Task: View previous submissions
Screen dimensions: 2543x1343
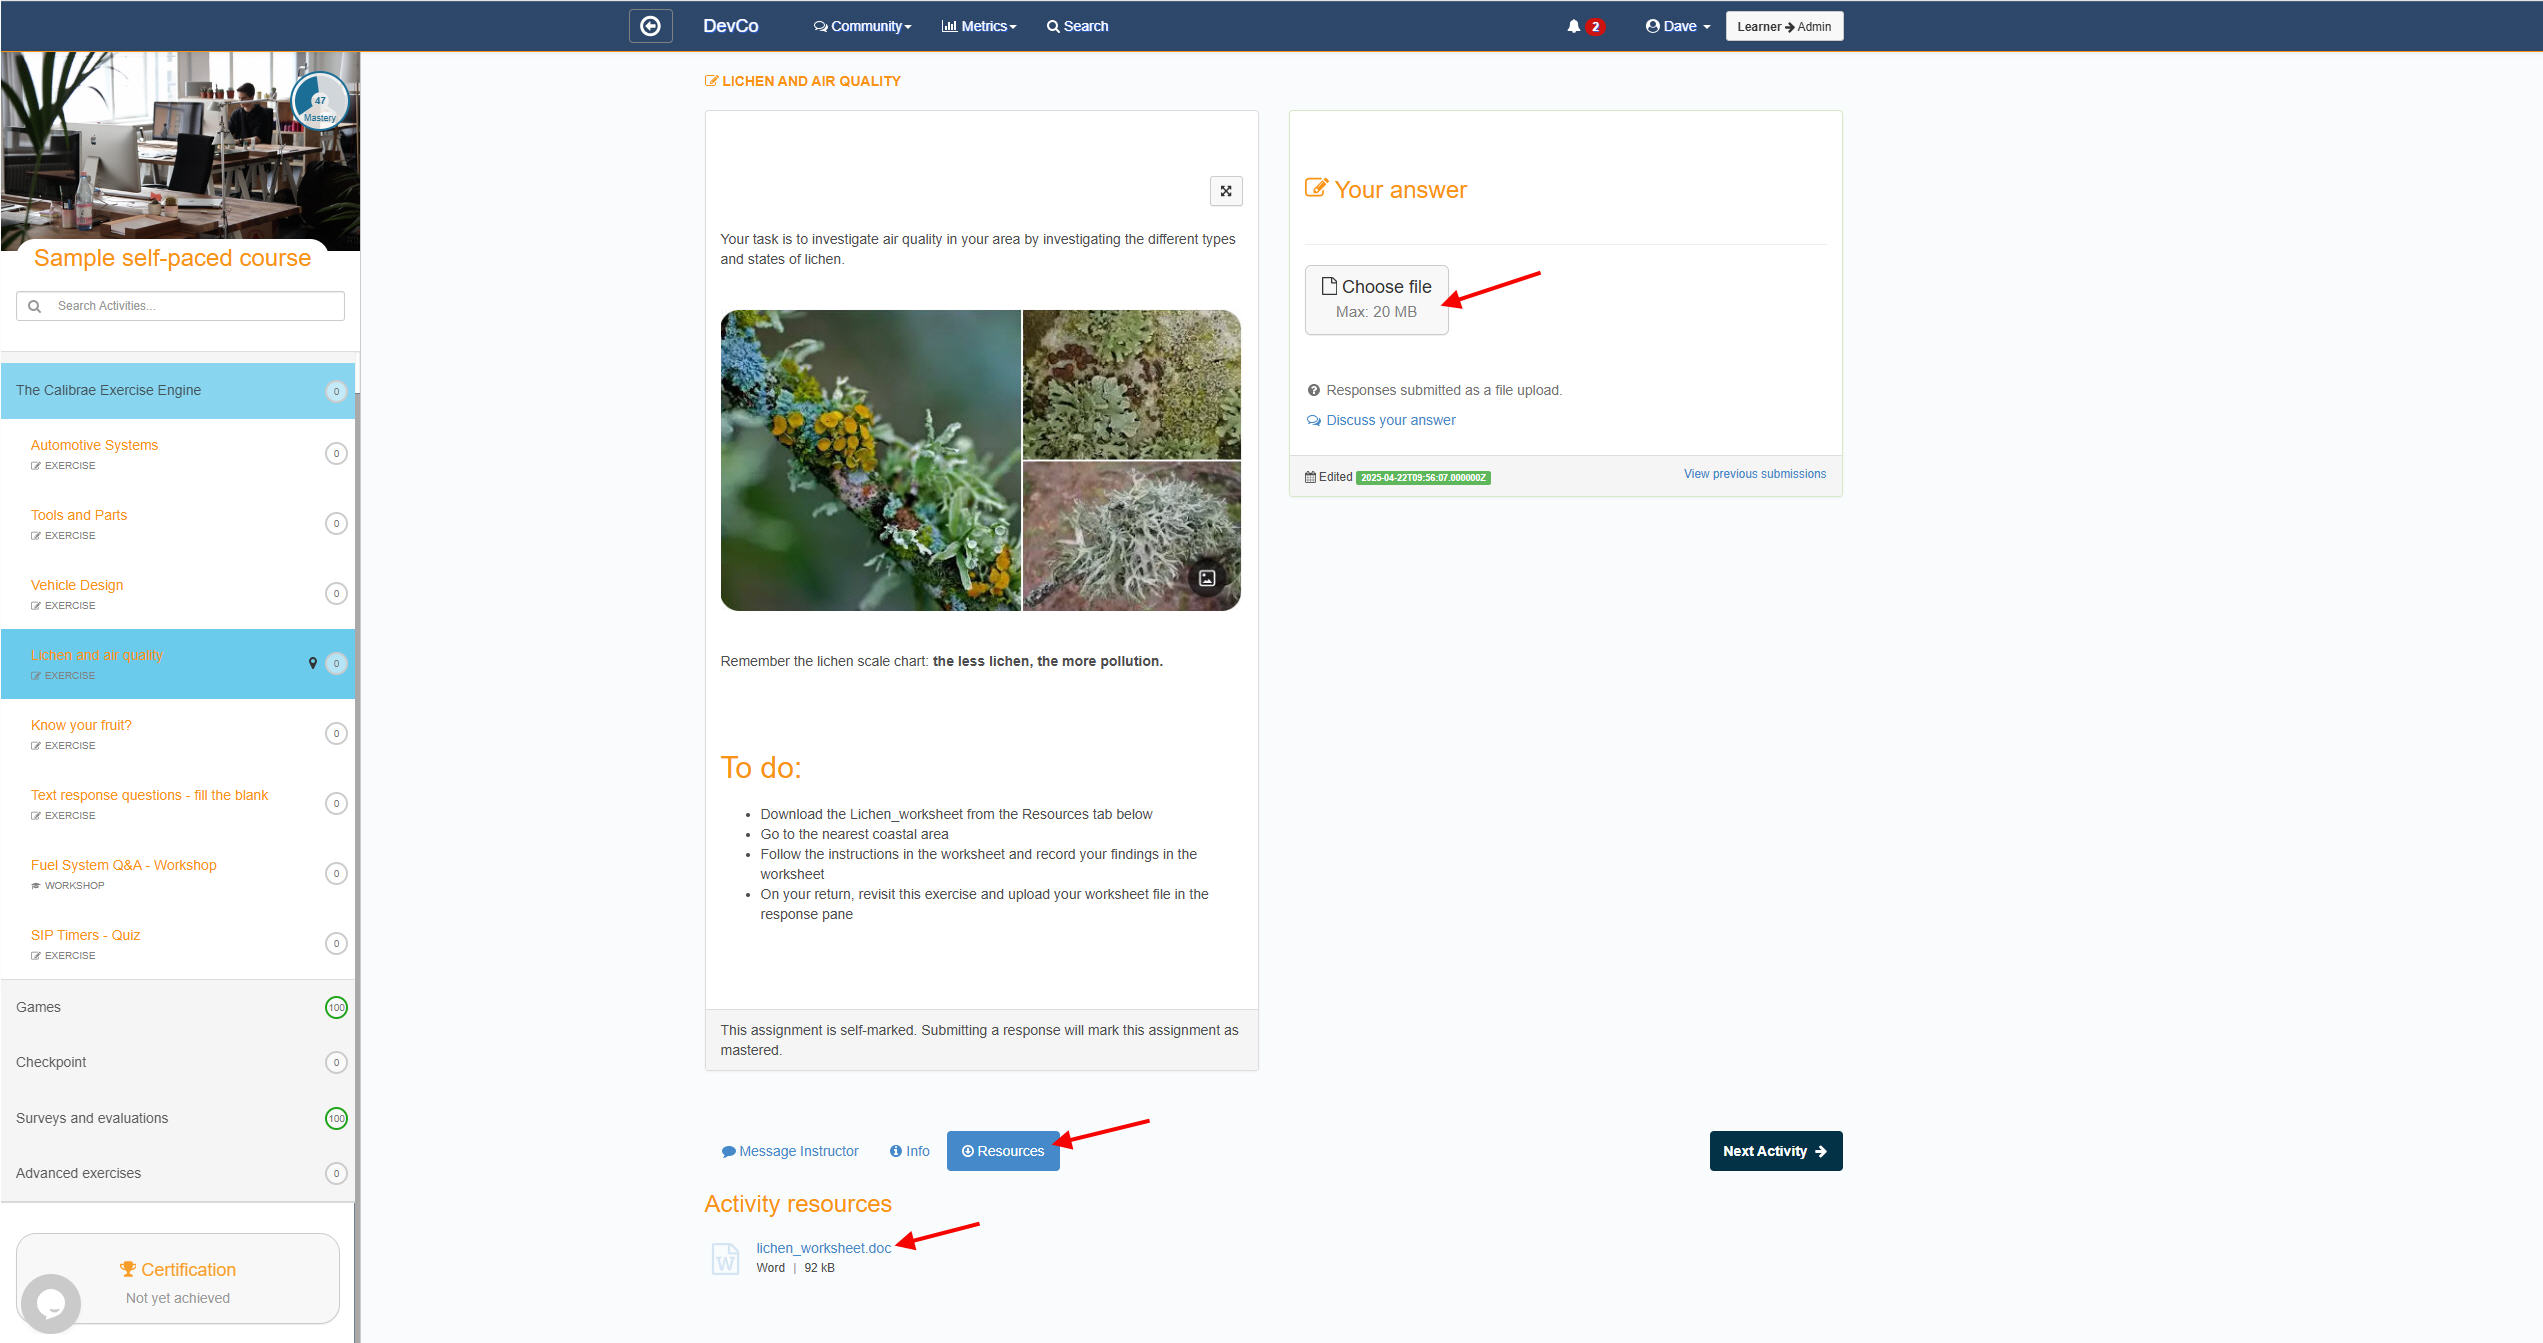Action: [1755, 474]
